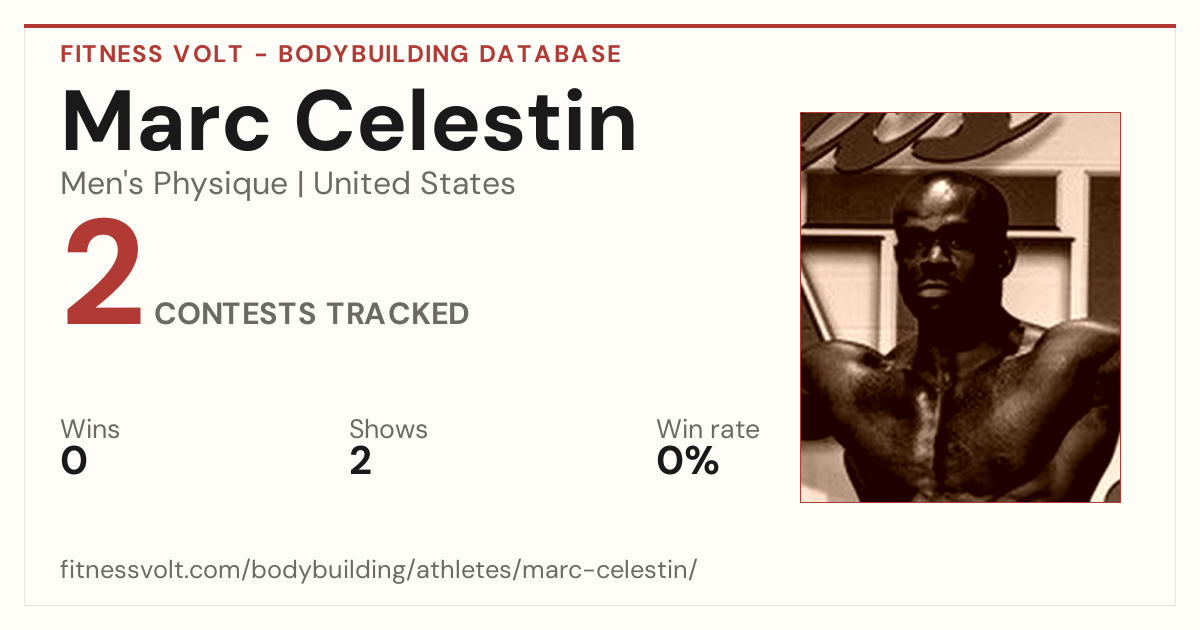Select the BODYBUILDING DATABASE header text
The height and width of the screenshot is (630, 1200).
pos(449,54)
